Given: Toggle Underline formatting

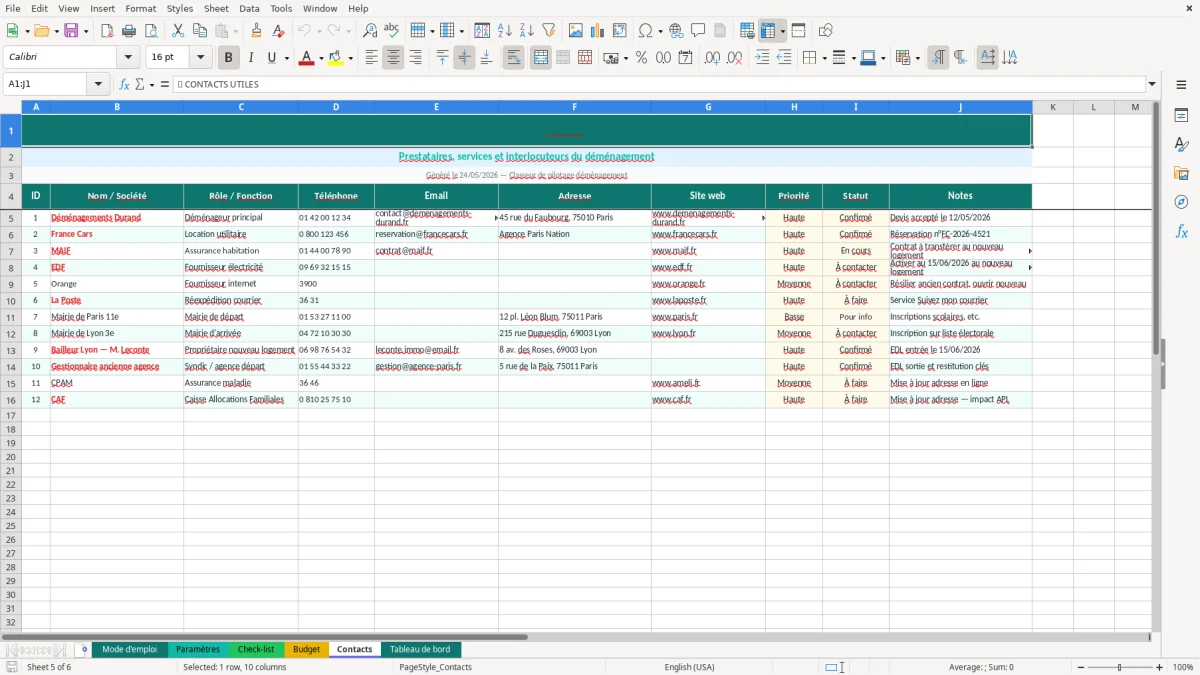Looking at the screenshot, I should 271,58.
